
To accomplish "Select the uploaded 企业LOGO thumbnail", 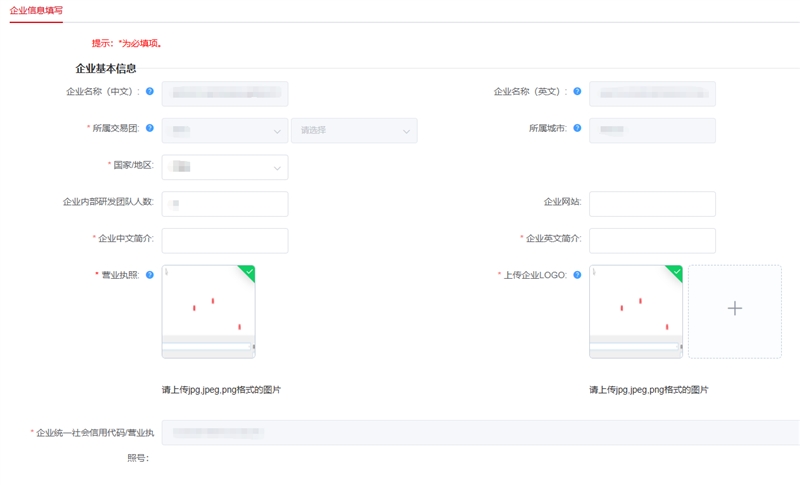I will [636, 312].
